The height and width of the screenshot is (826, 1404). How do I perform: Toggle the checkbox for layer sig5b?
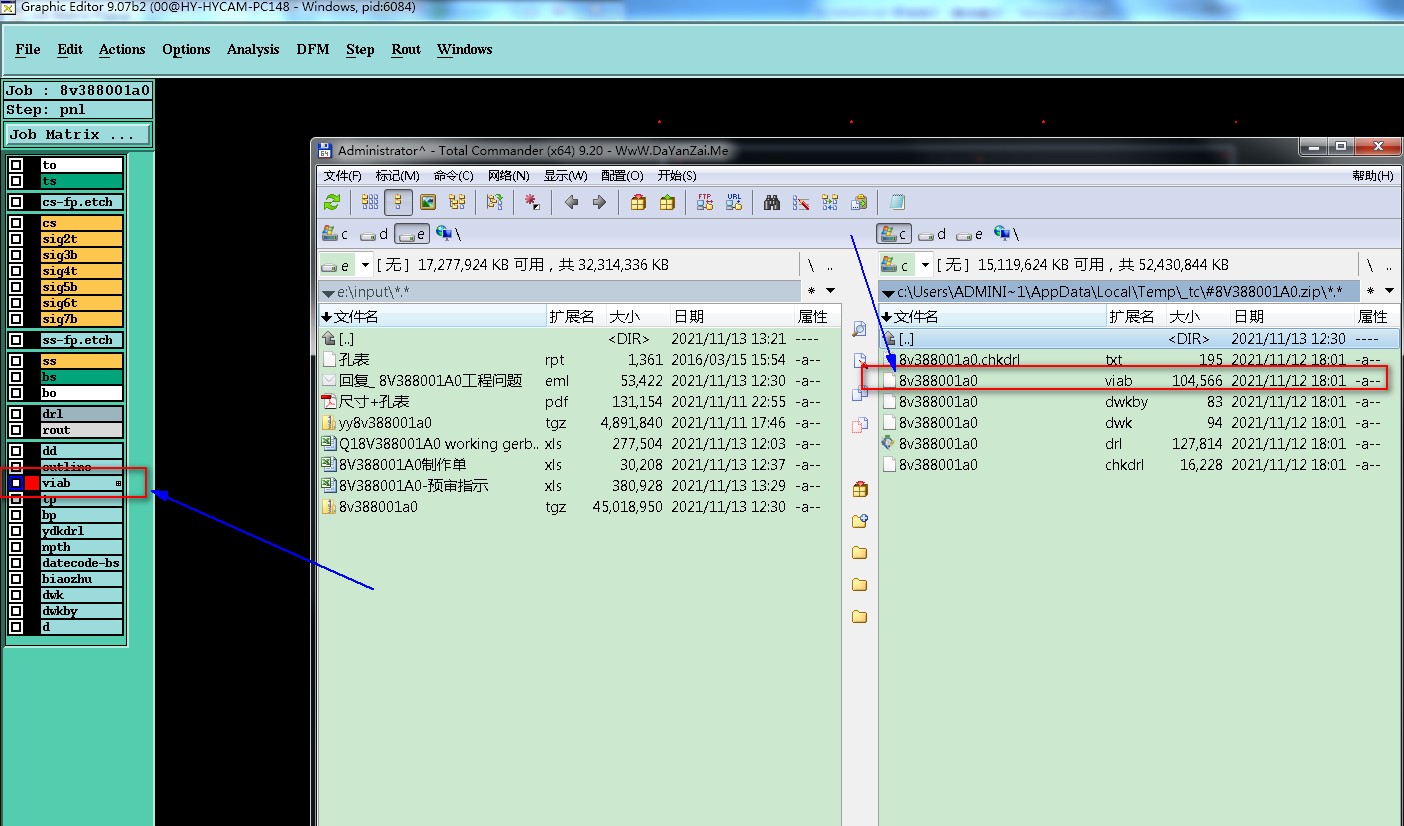point(16,287)
